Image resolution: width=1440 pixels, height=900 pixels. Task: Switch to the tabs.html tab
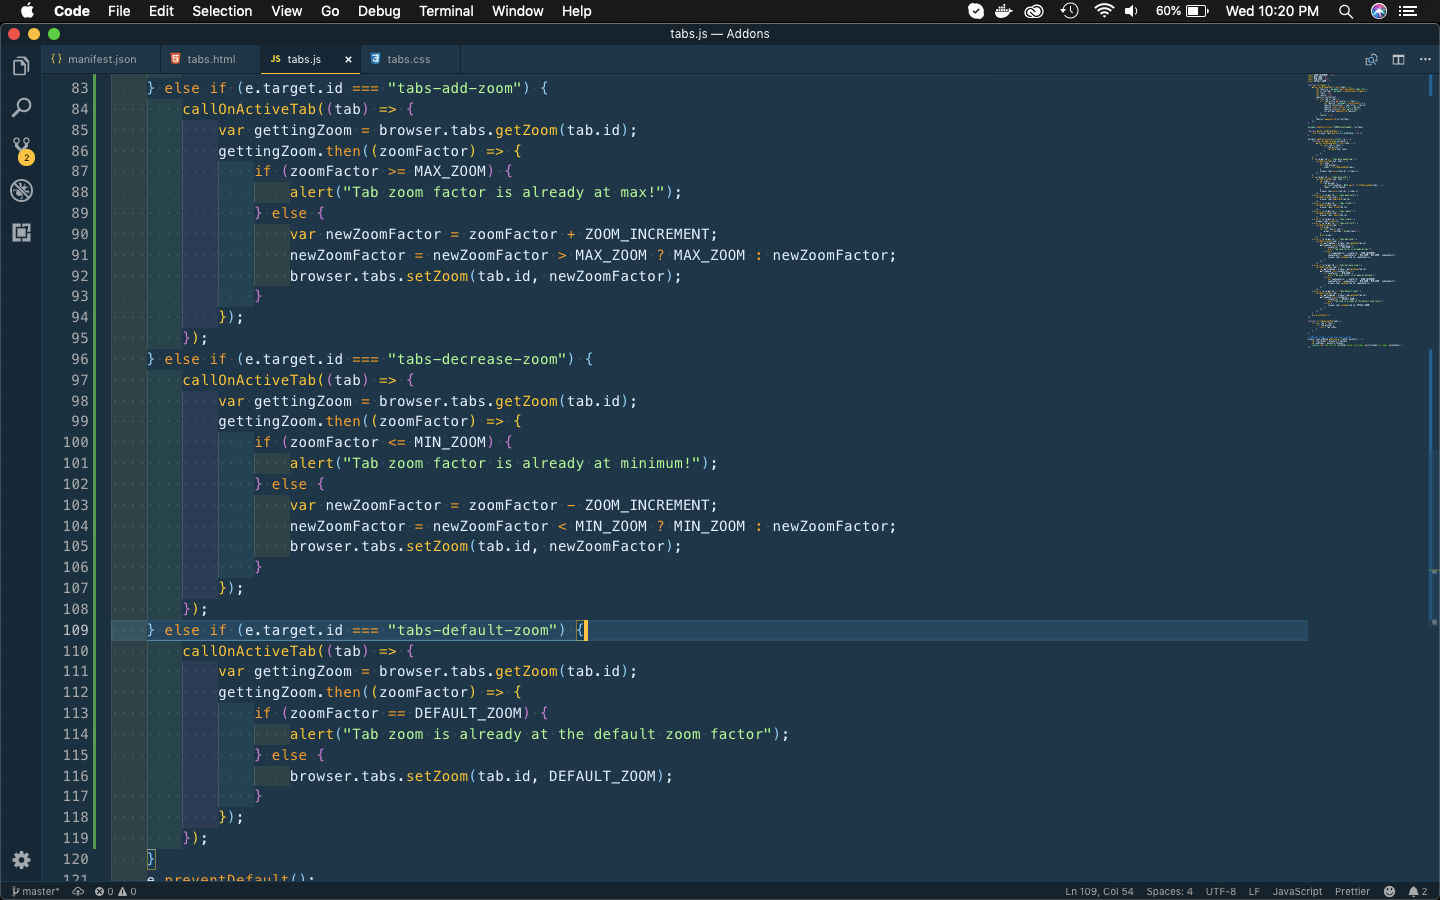[210, 59]
